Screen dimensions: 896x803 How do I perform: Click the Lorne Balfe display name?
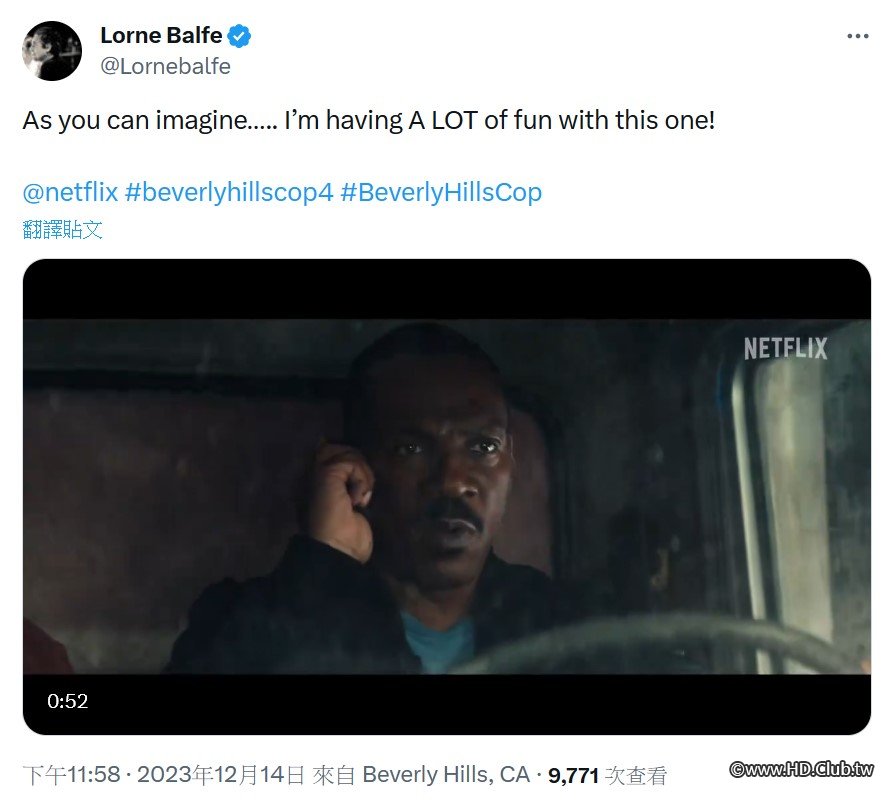(161, 37)
